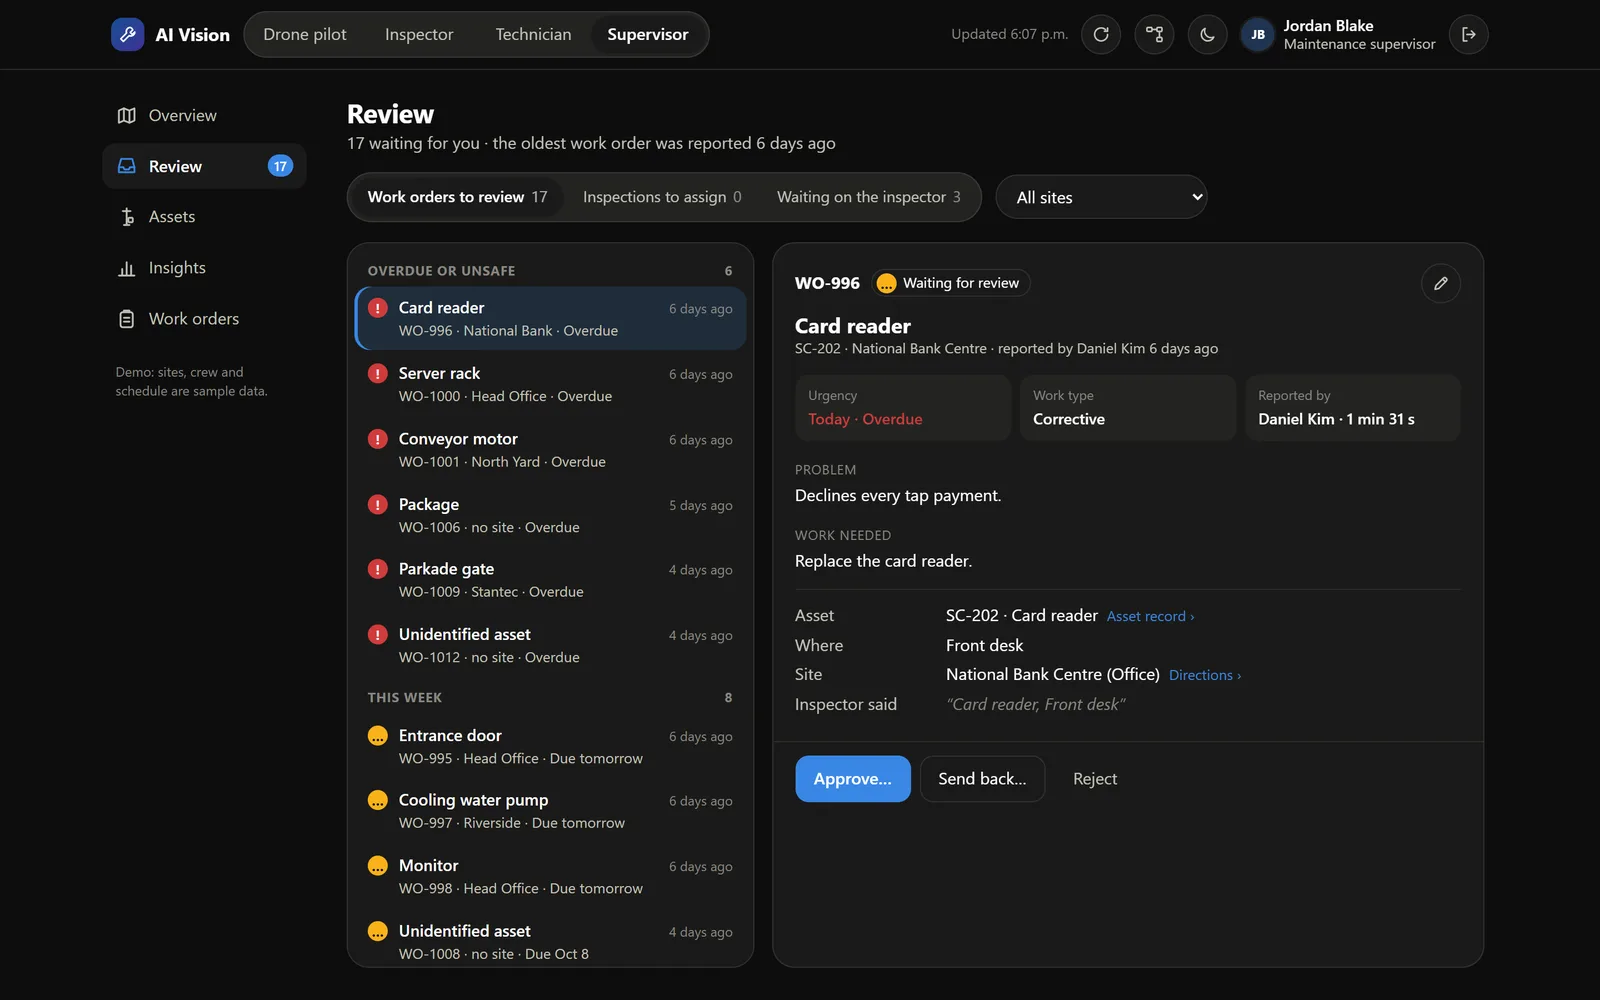Open the workflow diagram icon
This screenshot has width=1600, height=1000.
click(x=1154, y=34)
